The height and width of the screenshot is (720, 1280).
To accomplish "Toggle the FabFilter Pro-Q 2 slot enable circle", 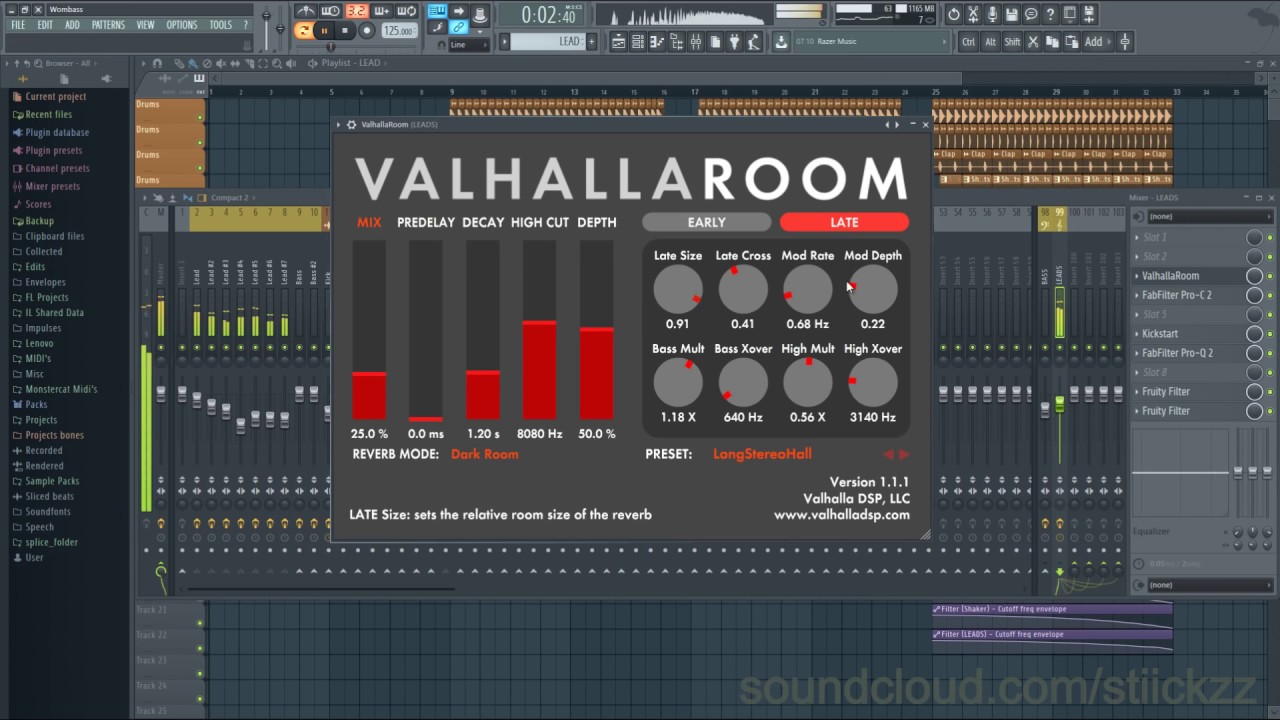I will click(x=1254, y=353).
